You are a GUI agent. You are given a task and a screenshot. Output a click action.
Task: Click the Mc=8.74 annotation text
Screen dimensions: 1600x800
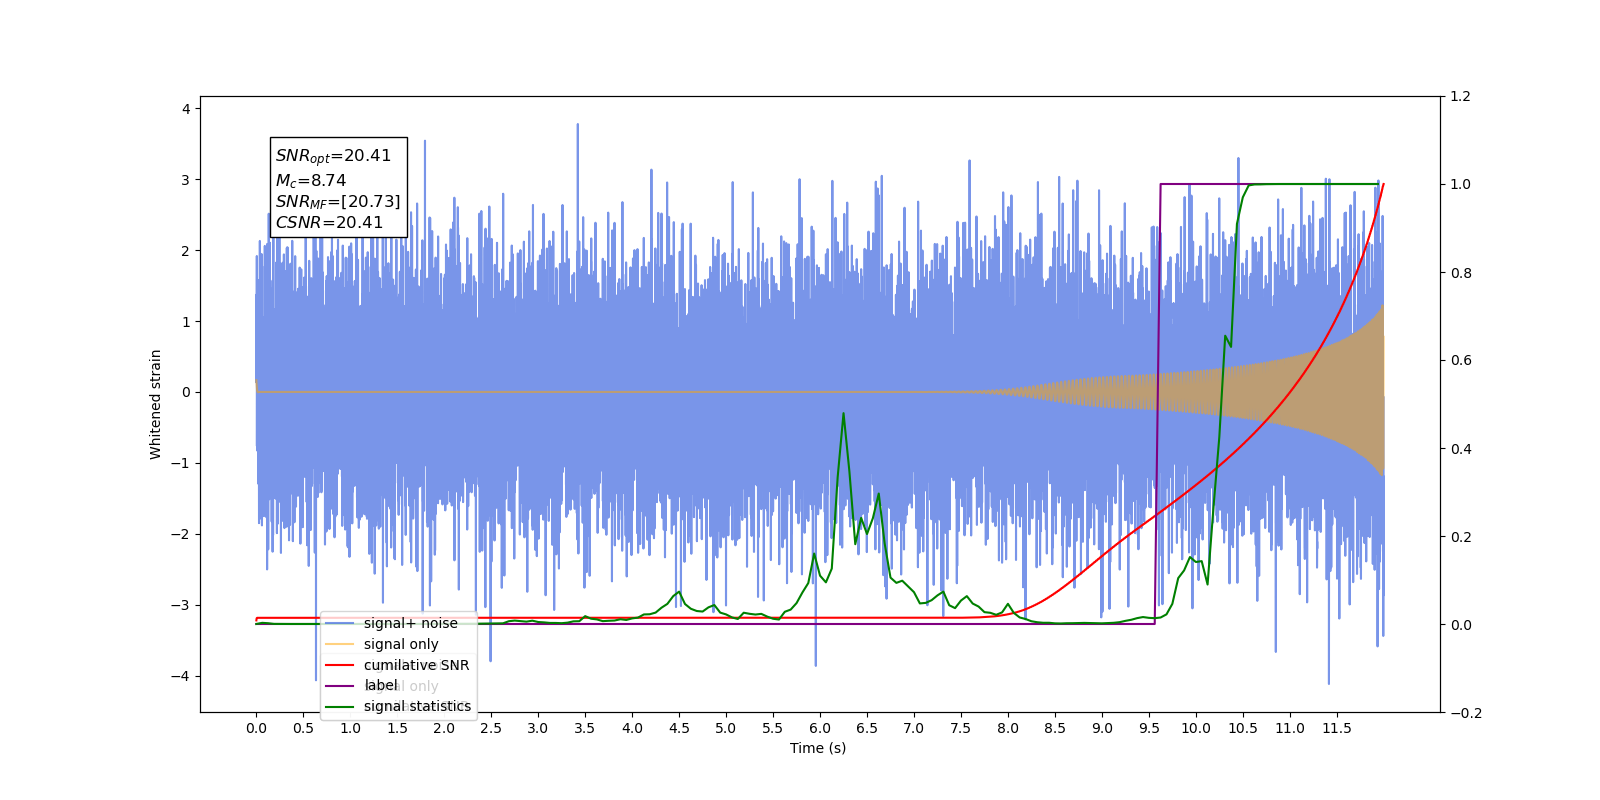pos(311,180)
